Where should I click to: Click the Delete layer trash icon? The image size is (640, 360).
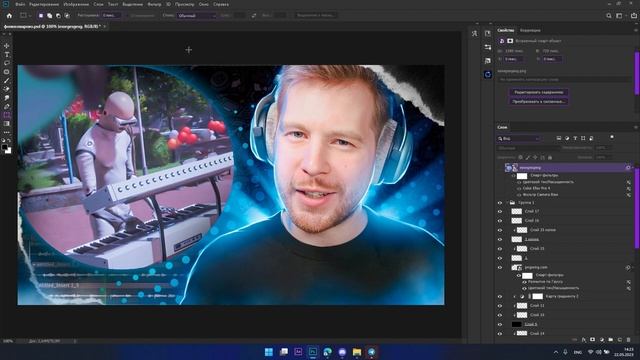pos(629,340)
